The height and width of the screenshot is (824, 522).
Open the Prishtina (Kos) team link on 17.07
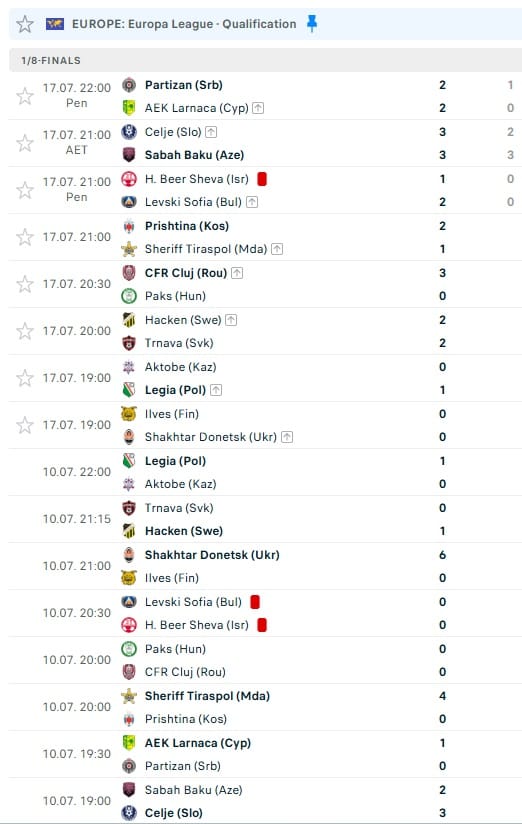(x=187, y=226)
